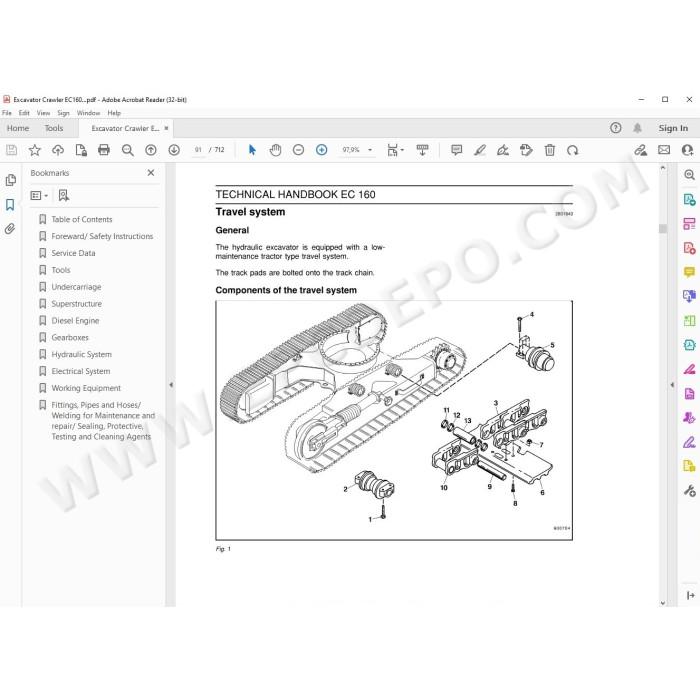Image resolution: width=700 pixels, height=700 pixels.
Task: Collapse the left navigation pane arrow
Action: tap(171, 385)
